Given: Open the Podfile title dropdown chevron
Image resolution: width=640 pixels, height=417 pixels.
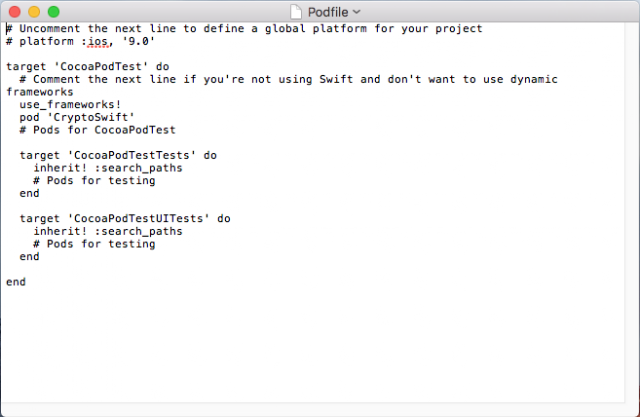Looking at the screenshot, I should tap(356, 12).
